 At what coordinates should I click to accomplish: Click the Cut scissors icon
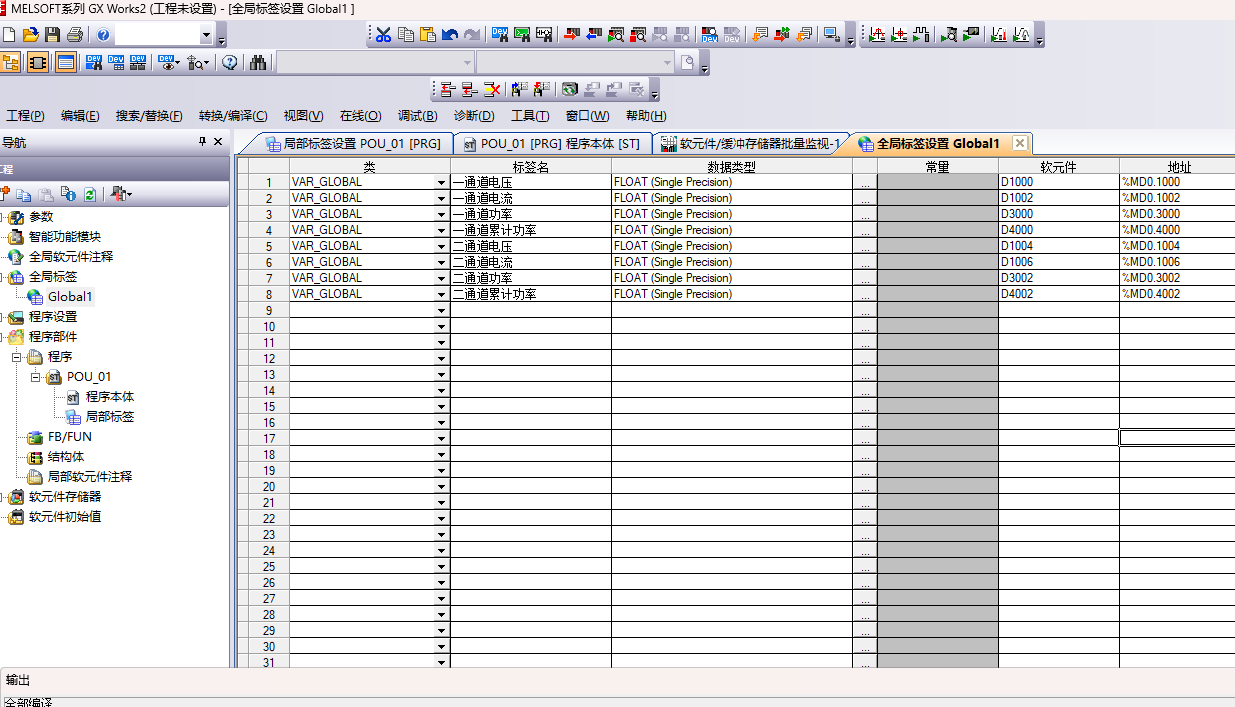[383, 35]
